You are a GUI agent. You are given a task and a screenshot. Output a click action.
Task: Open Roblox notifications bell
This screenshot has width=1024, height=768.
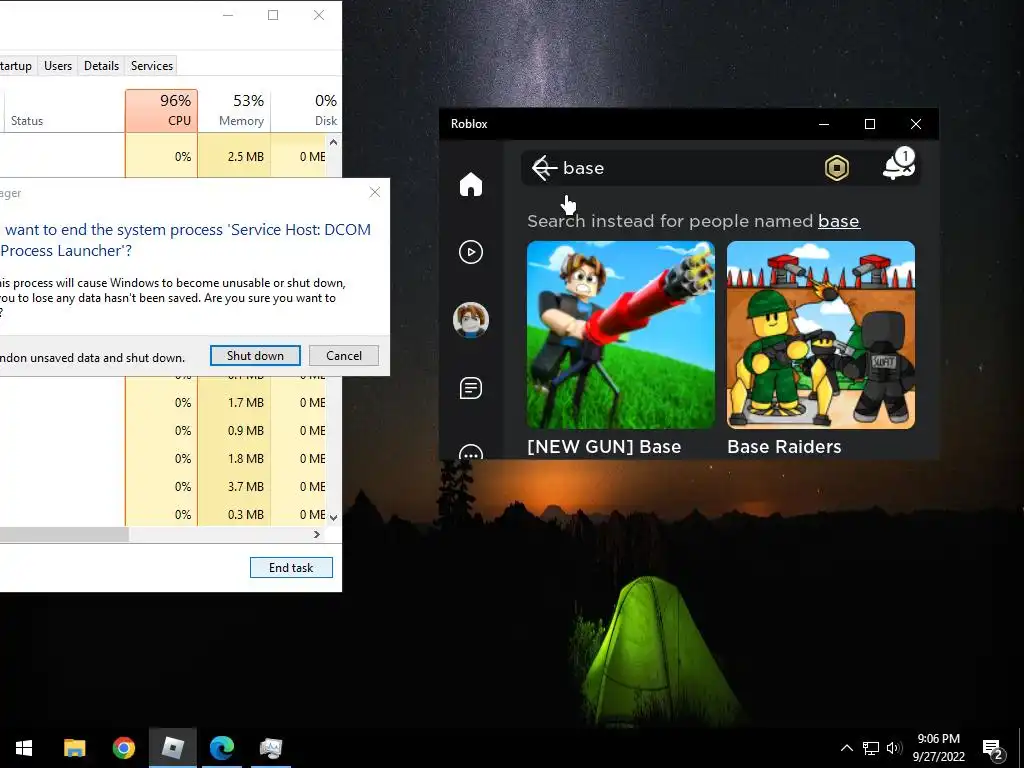click(899, 164)
